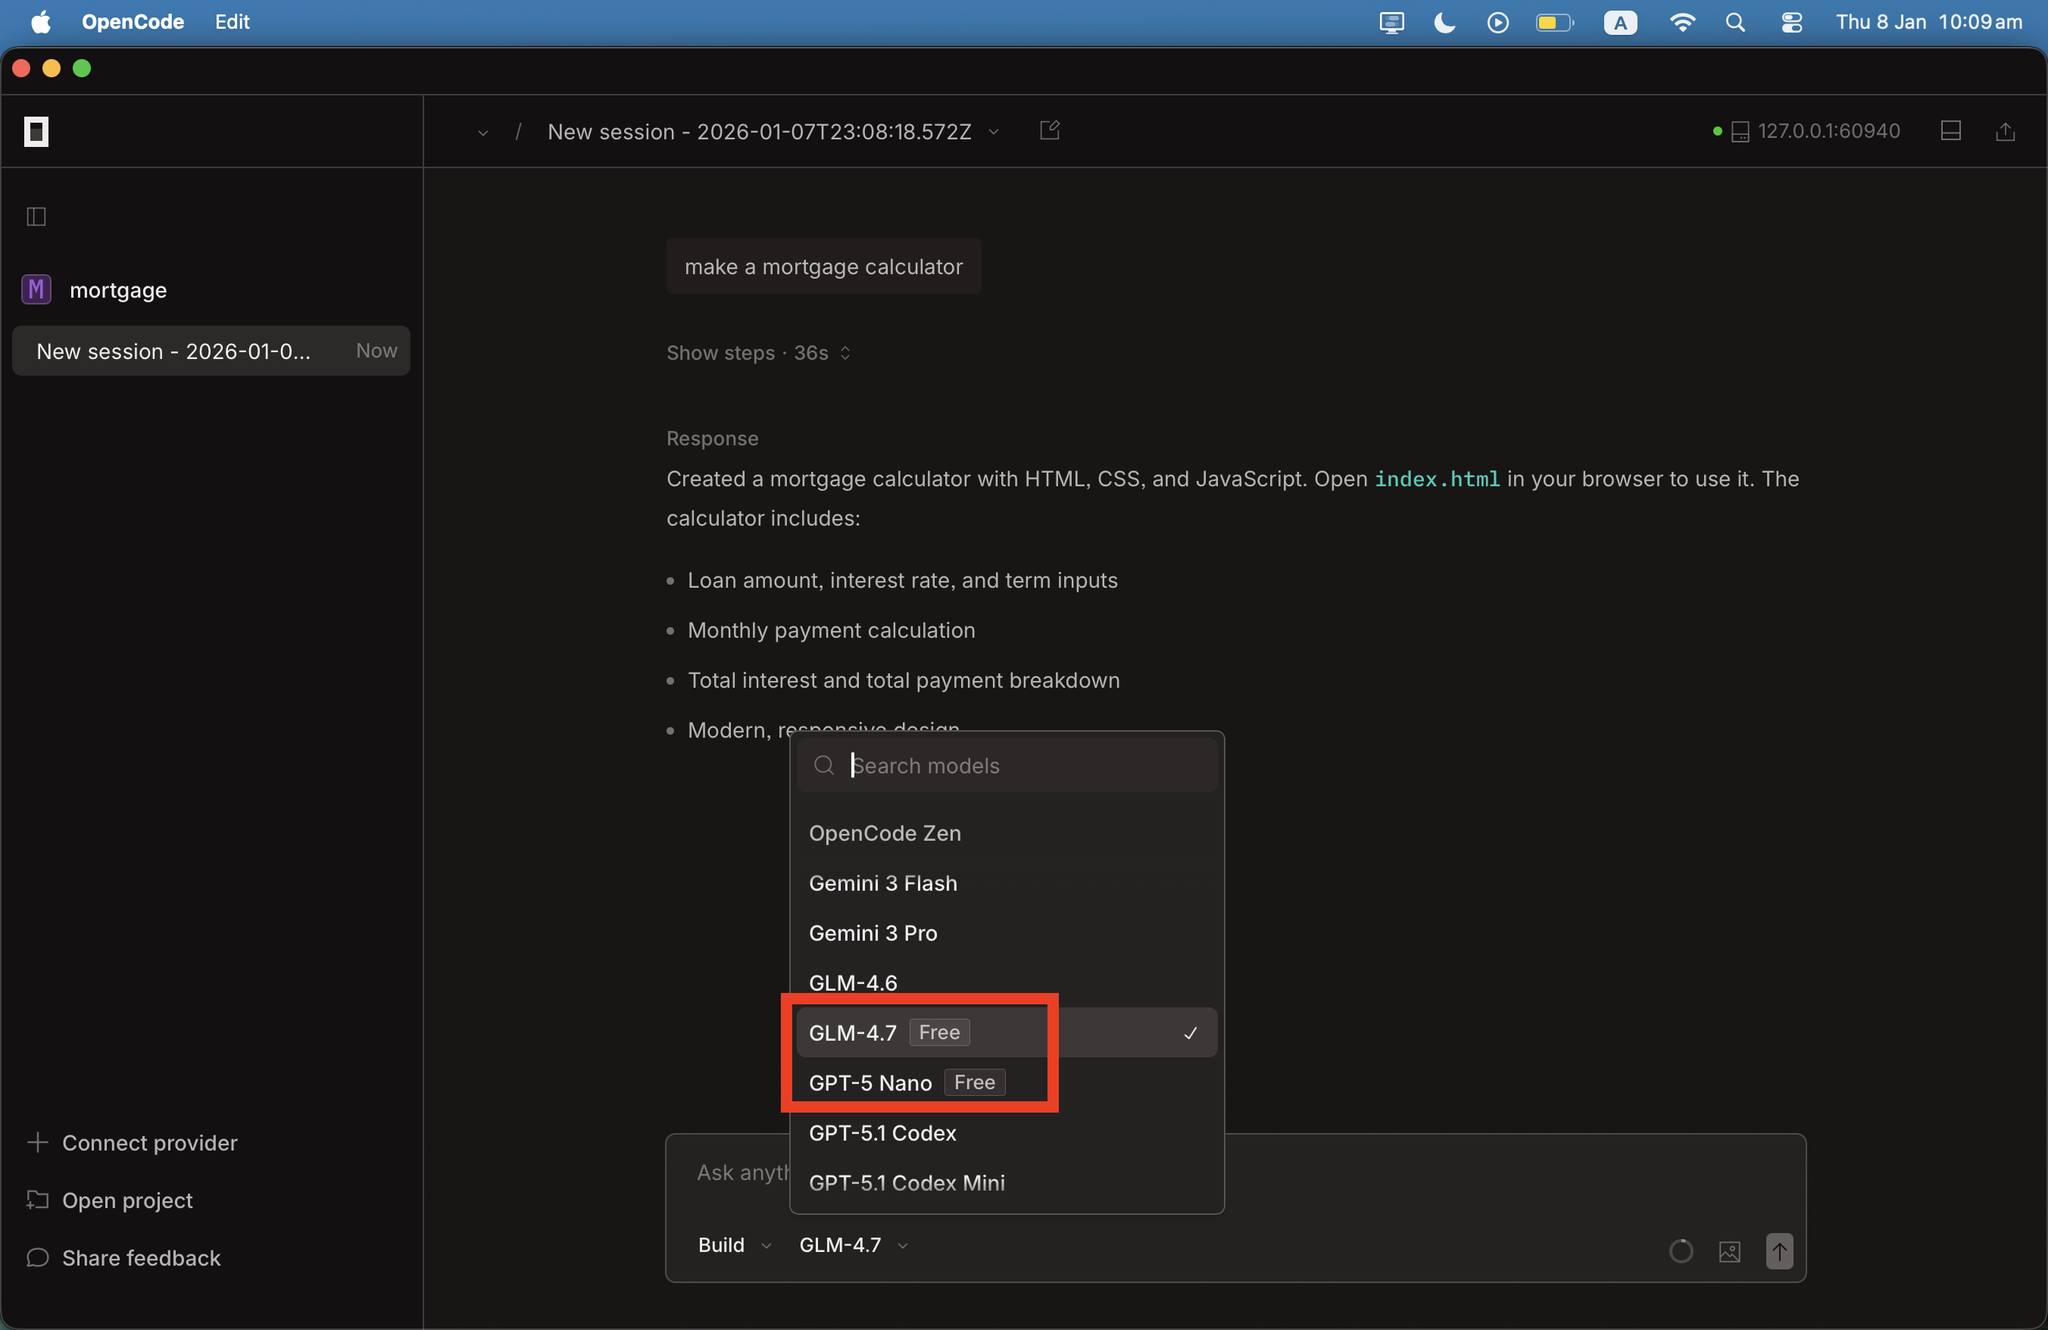
Task: Click the Do Not Disturb moon icon
Action: point(1444,22)
